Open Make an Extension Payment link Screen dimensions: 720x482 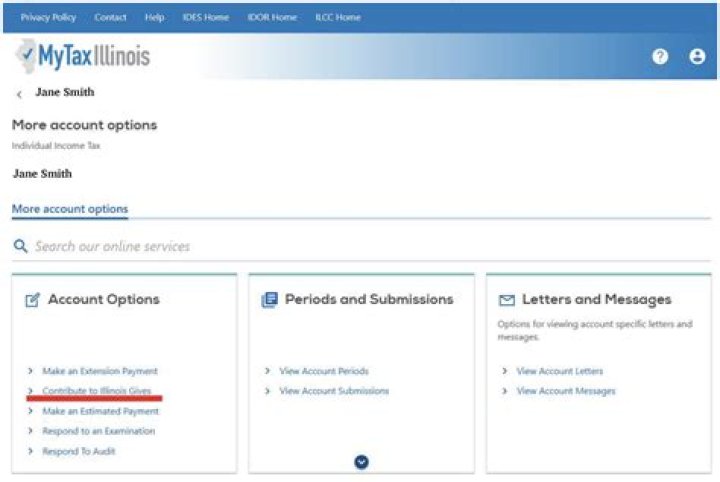click(x=100, y=371)
